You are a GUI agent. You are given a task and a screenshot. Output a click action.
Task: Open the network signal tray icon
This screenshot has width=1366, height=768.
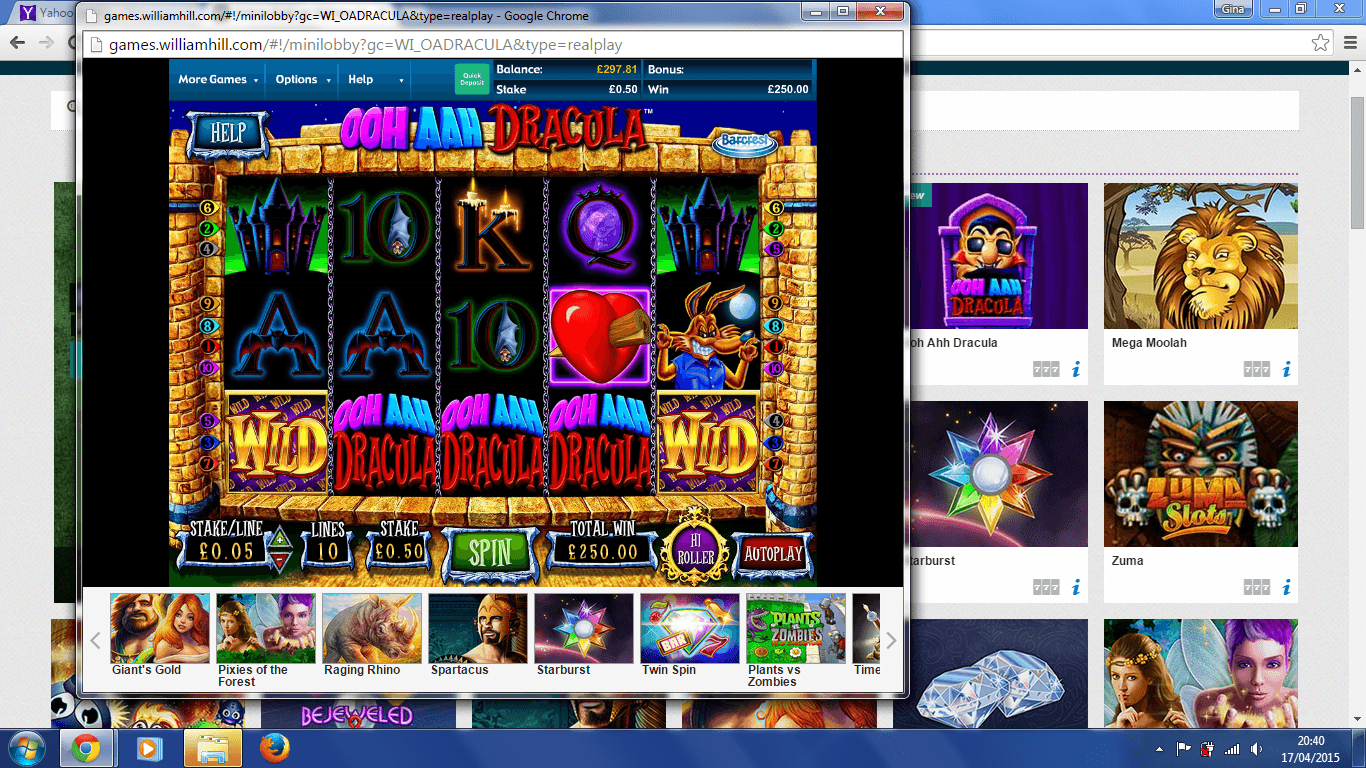[x=1232, y=748]
